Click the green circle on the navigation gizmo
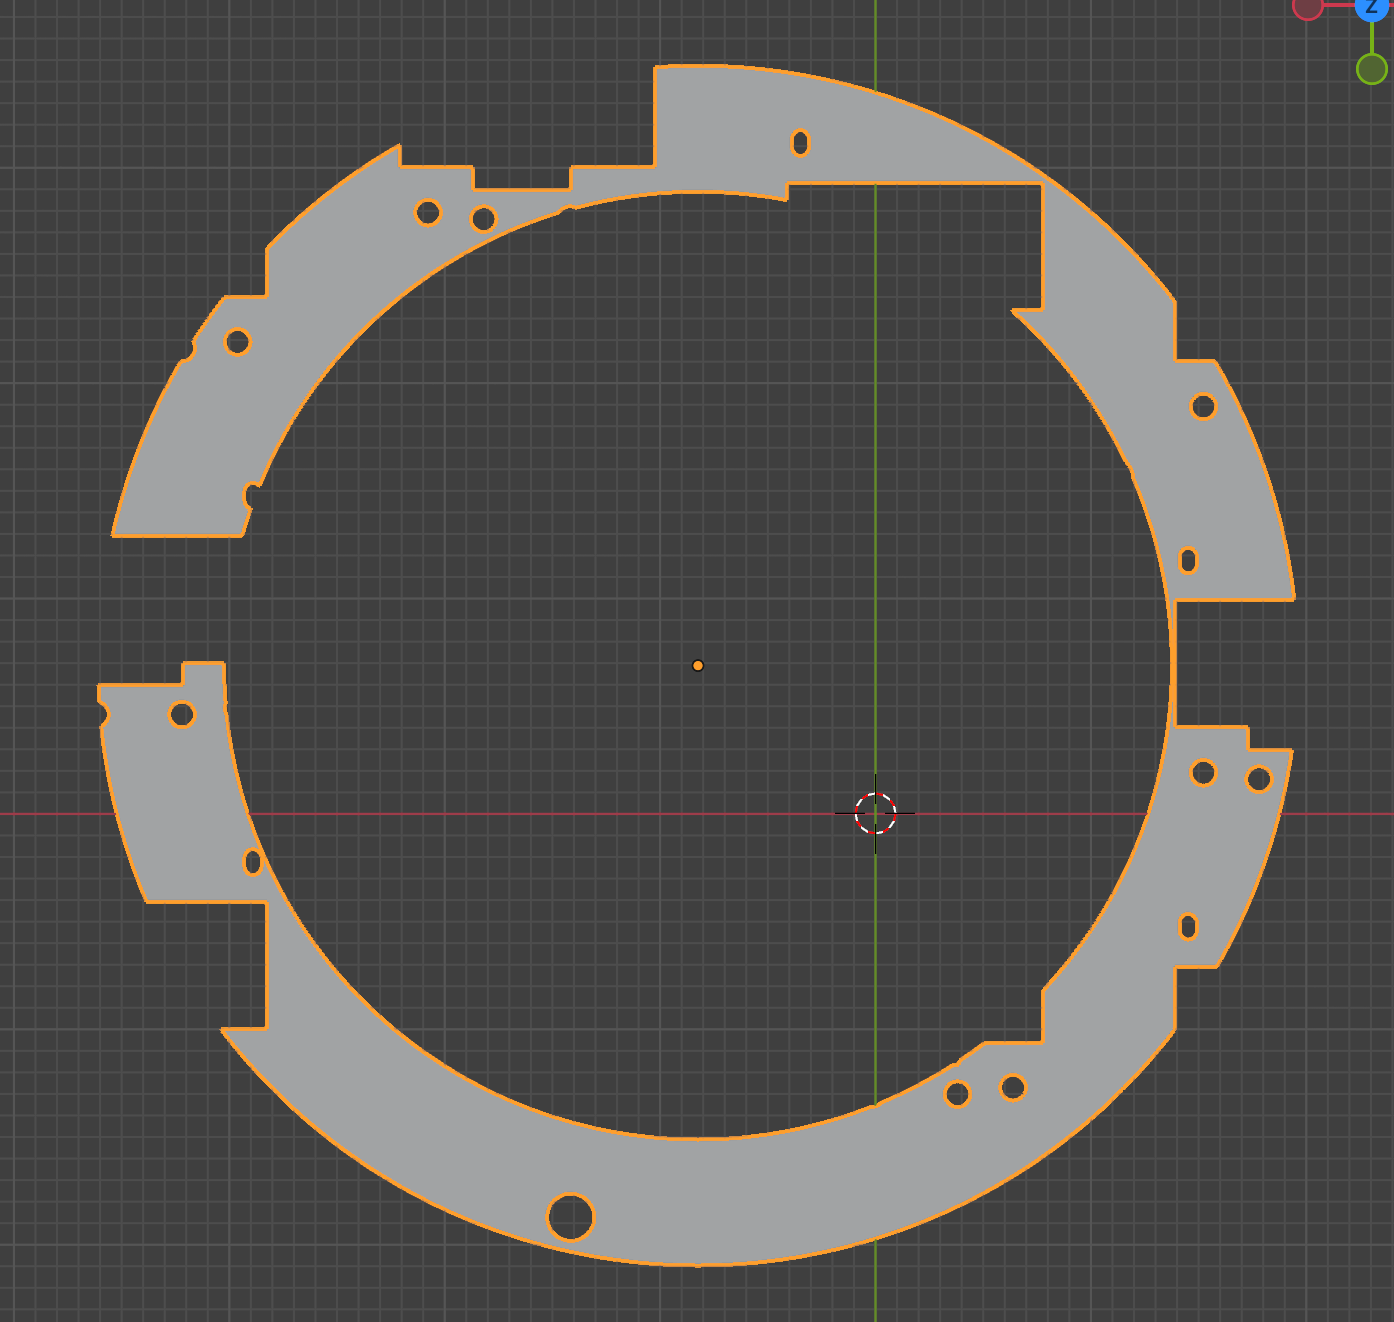Screen dimensions: 1394x1322 coord(1371,69)
